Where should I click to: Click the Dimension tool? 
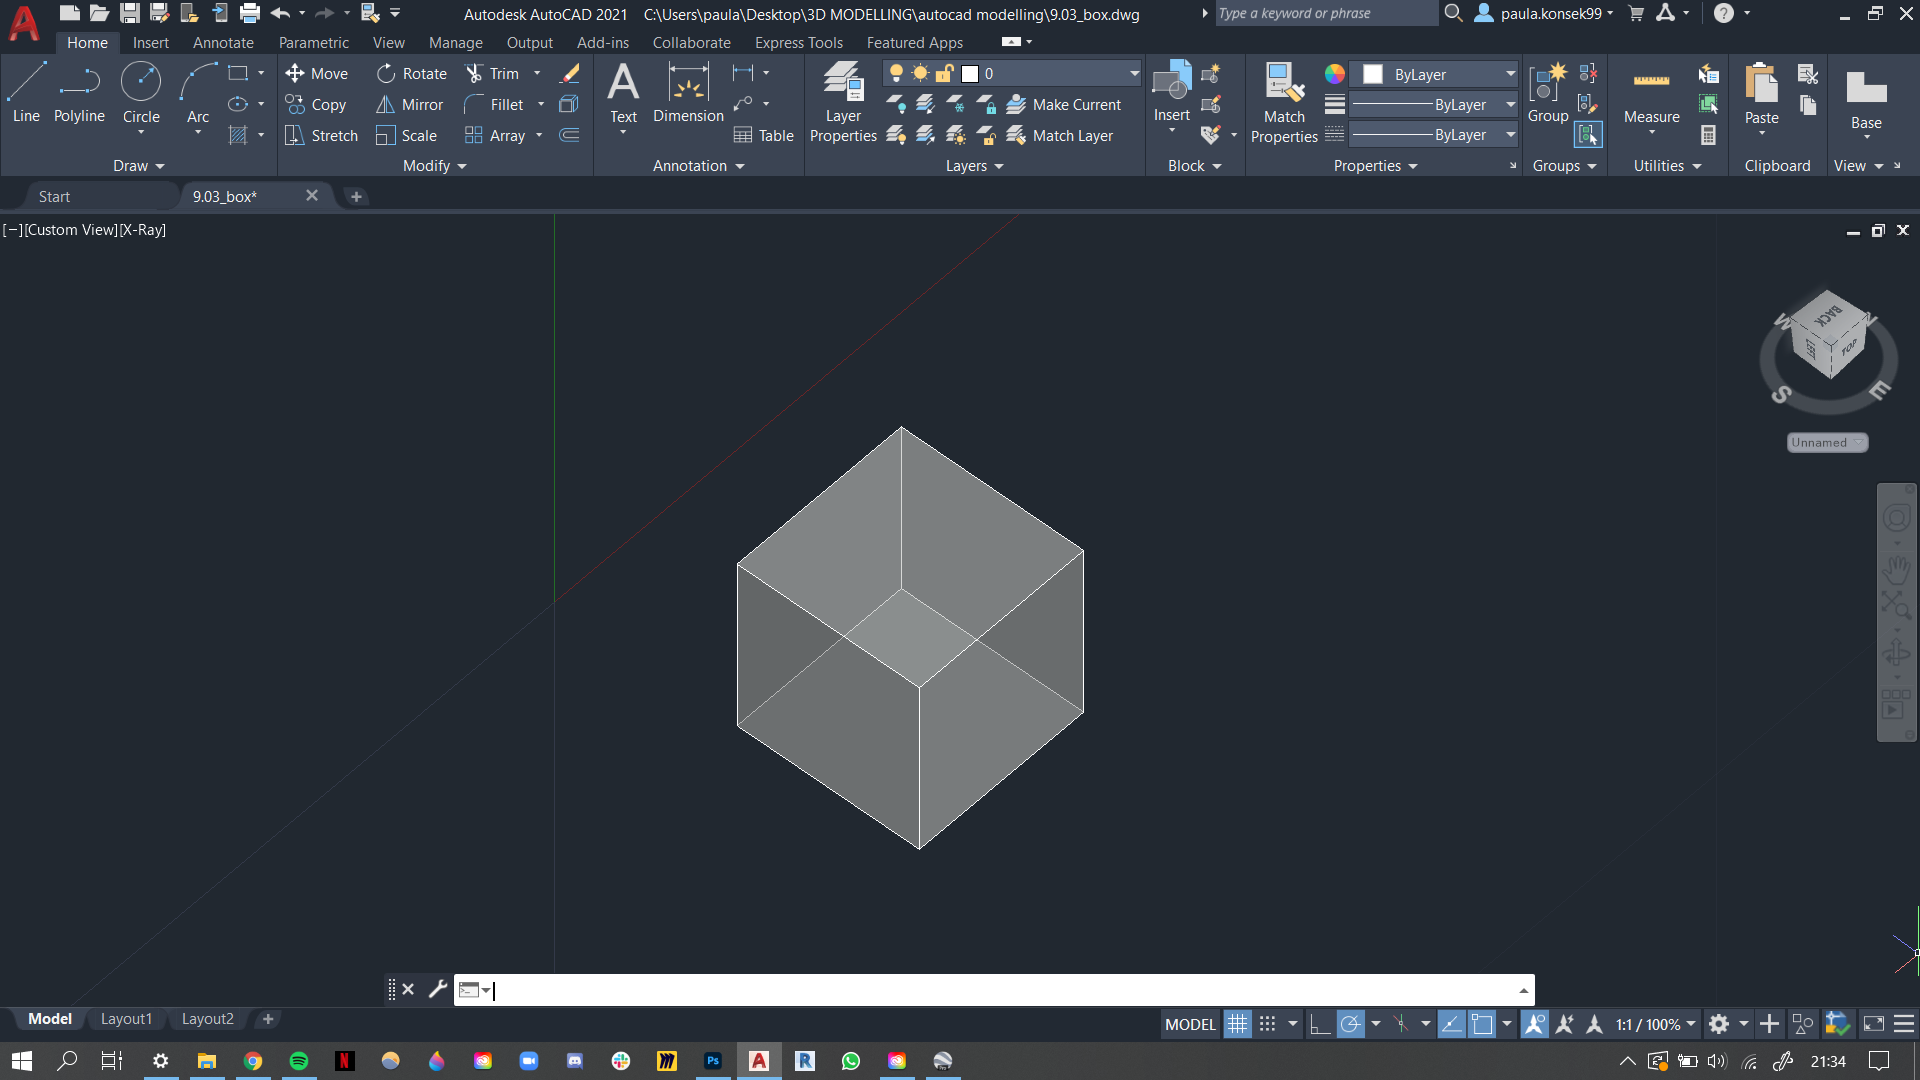point(688,92)
